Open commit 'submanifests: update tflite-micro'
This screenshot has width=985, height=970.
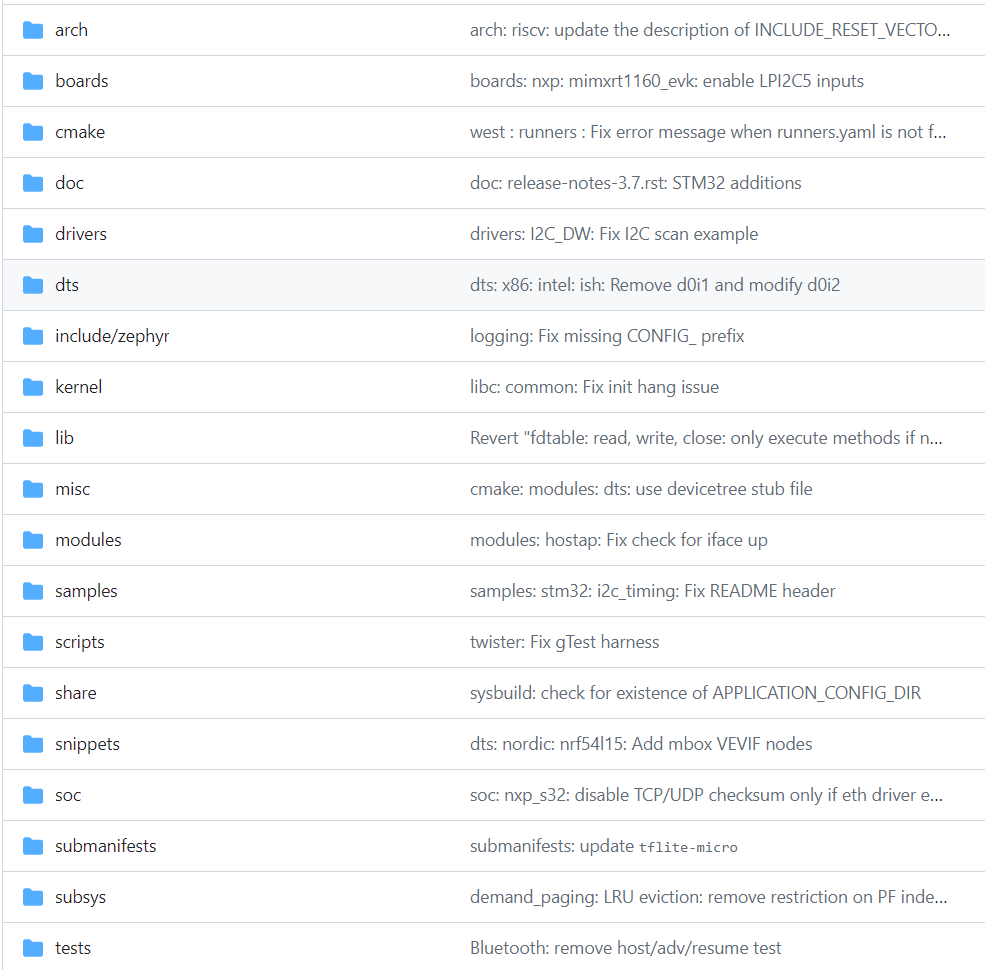pos(604,846)
